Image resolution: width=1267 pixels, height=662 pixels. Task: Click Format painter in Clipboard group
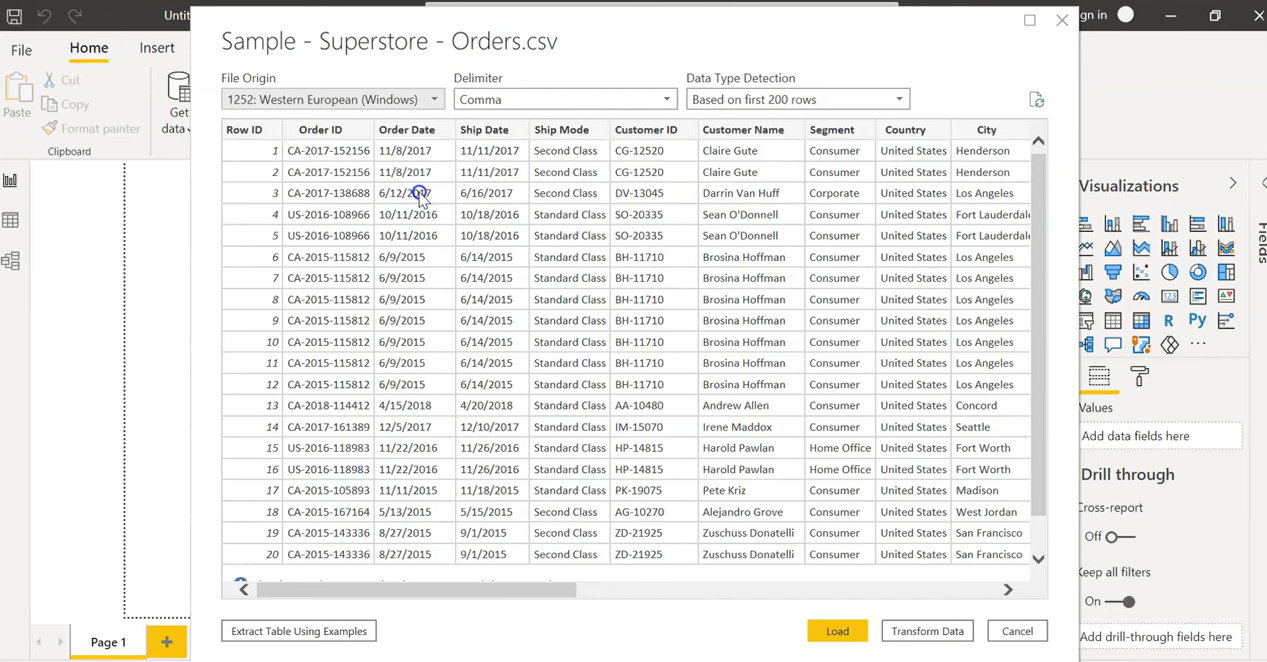pos(91,128)
